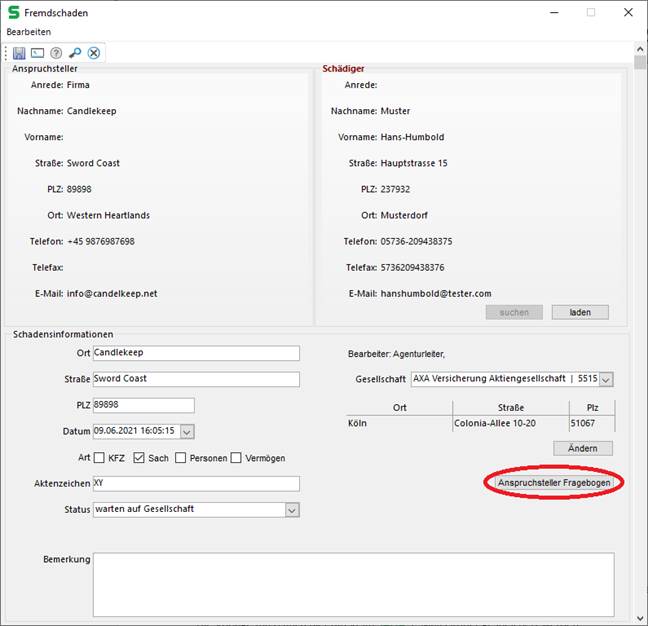
Task: Check the Vermögen checkbox
Action: coord(237,458)
